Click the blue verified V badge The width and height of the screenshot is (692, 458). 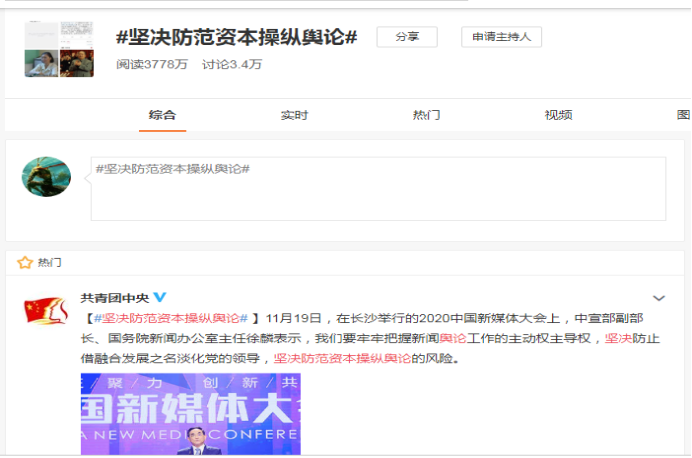pos(159,297)
